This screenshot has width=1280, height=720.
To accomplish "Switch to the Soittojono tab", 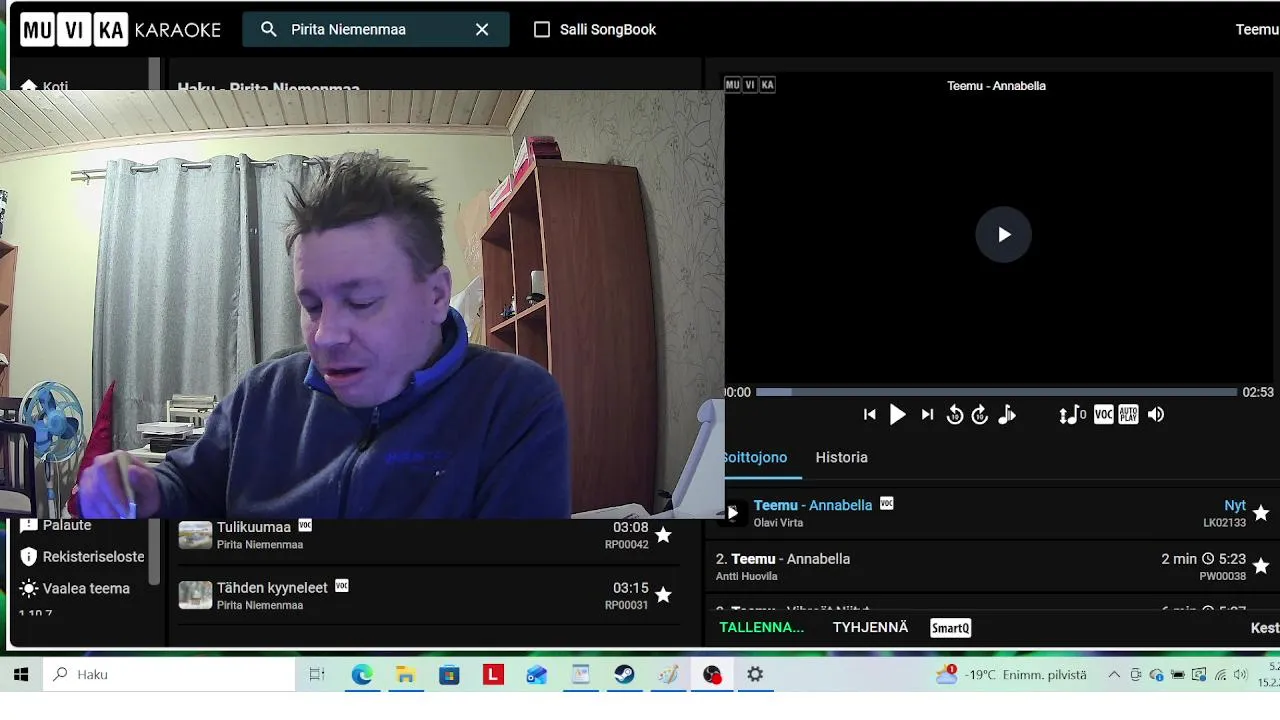I will coord(755,457).
